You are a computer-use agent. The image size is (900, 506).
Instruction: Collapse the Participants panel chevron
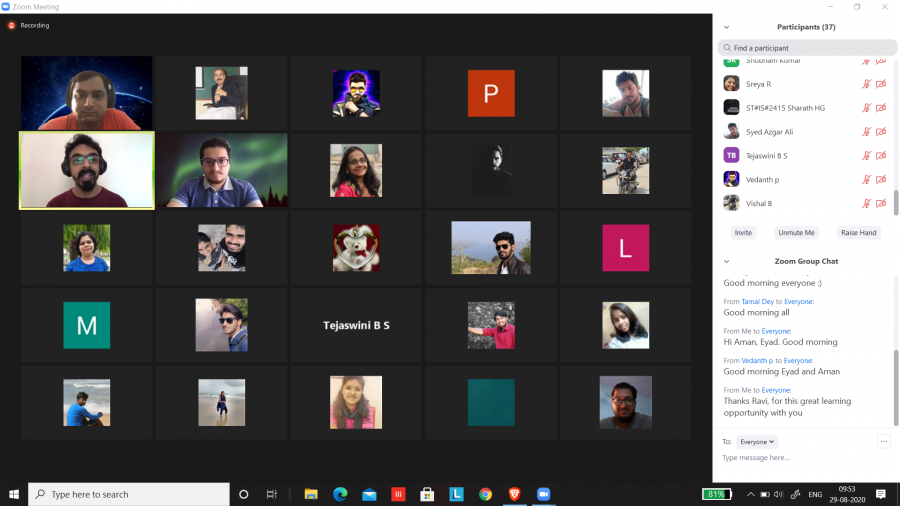pos(727,27)
